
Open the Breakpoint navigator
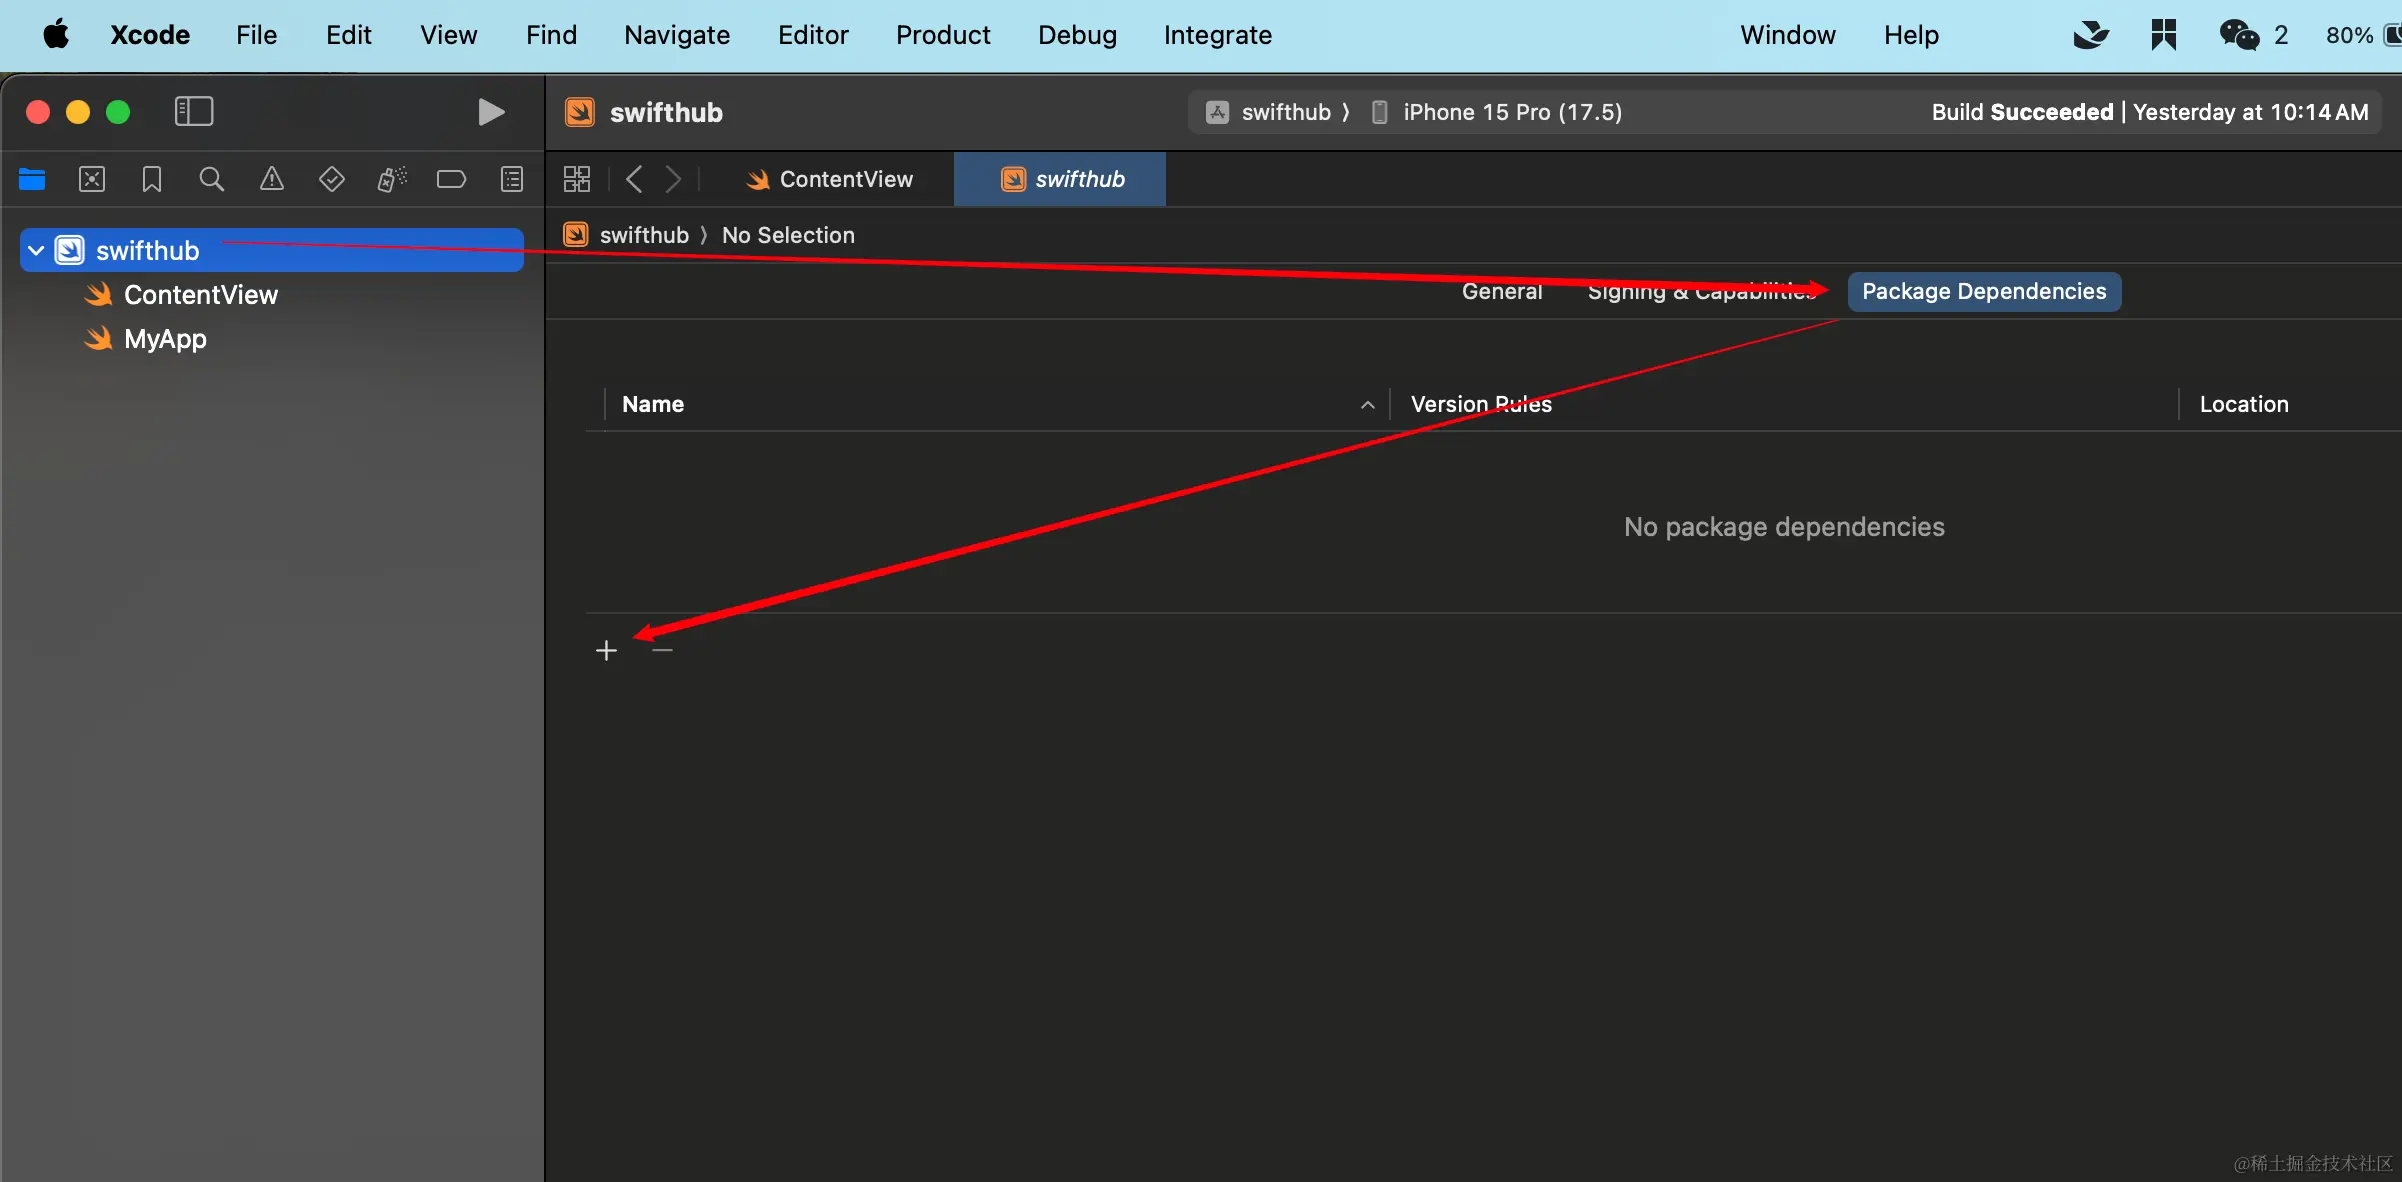tap(451, 179)
